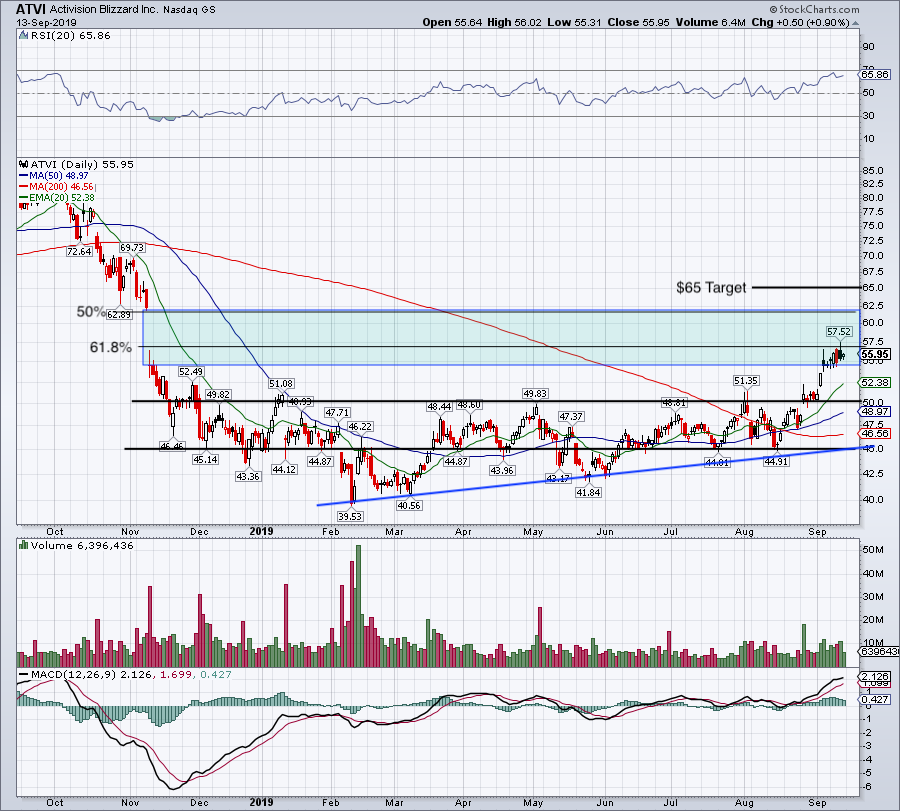Viewport: 900px width, 811px height.
Task: Click the 43.36 December low price tag
Action: 248,476
